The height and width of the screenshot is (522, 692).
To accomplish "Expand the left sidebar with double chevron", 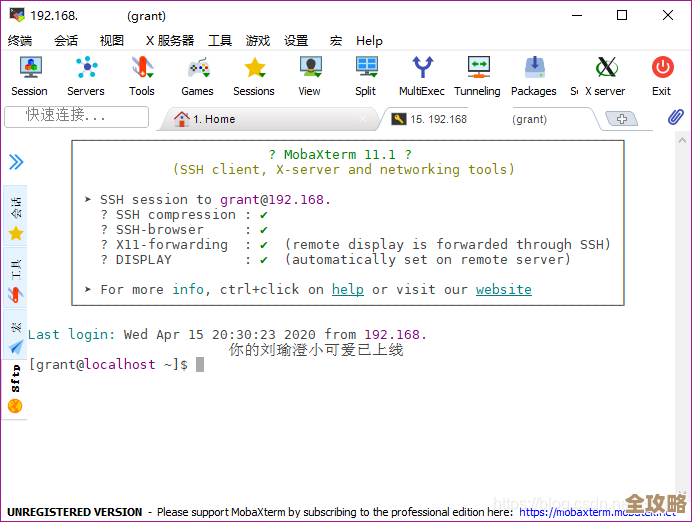I will pyautogui.click(x=16, y=162).
